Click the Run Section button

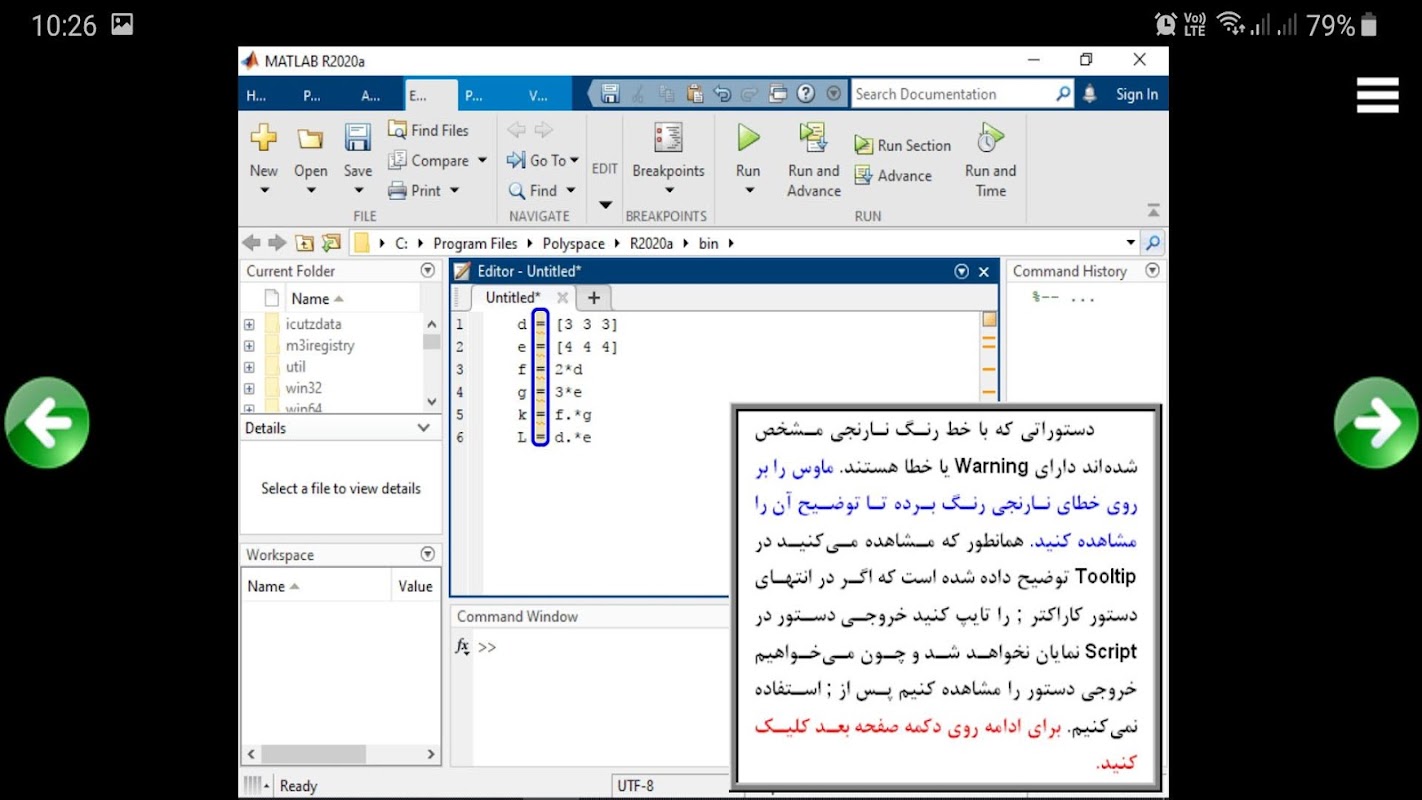[903, 145]
